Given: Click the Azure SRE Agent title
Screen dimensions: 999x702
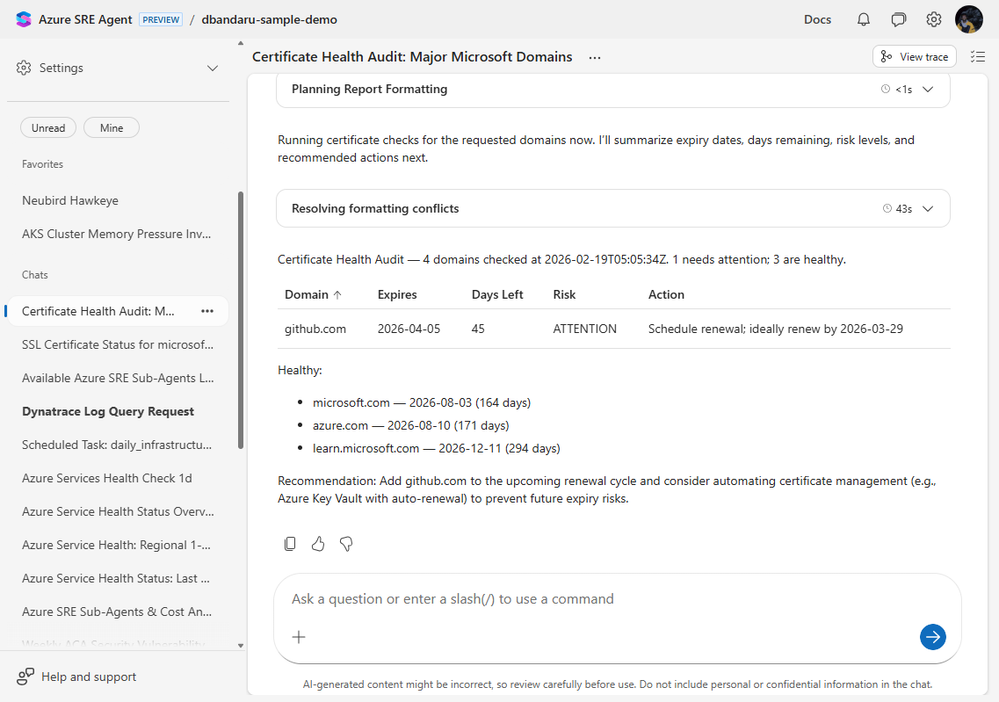Looking at the screenshot, I should click(x=85, y=20).
